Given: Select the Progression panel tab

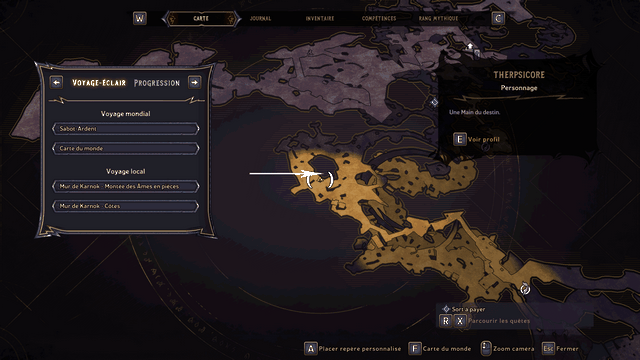Looking at the screenshot, I should (x=157, y=83).
